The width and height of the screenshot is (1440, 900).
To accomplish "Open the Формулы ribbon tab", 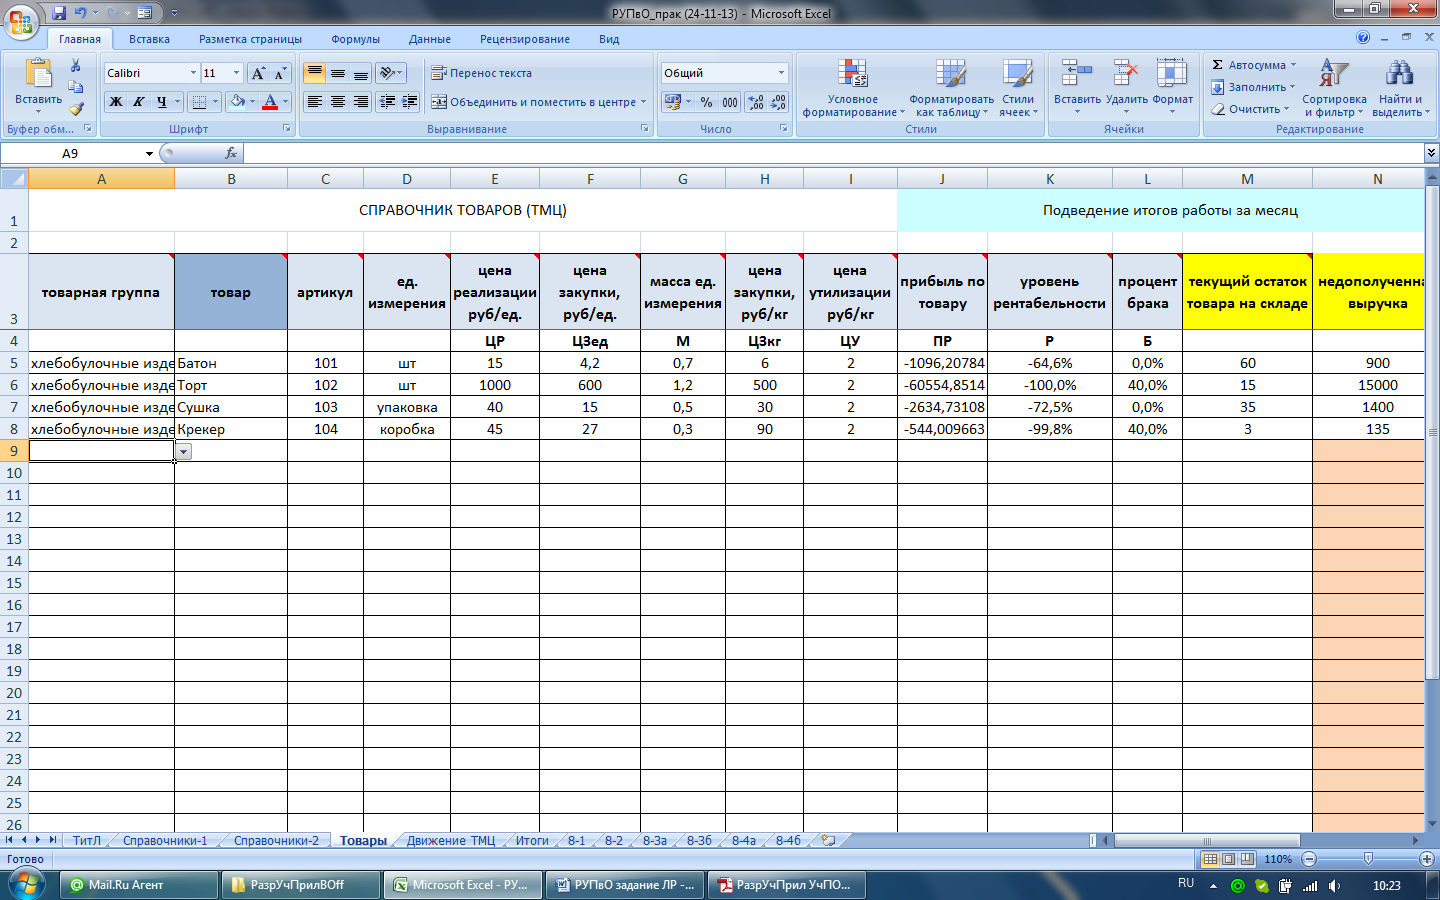I will click(355, 39).
